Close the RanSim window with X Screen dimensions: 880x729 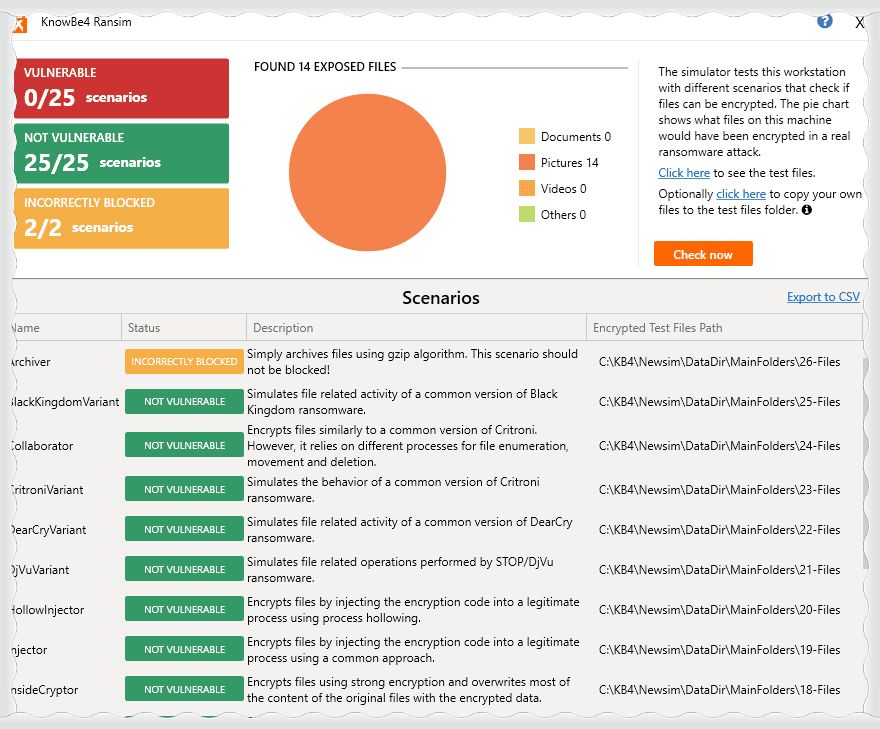(859, 22)
